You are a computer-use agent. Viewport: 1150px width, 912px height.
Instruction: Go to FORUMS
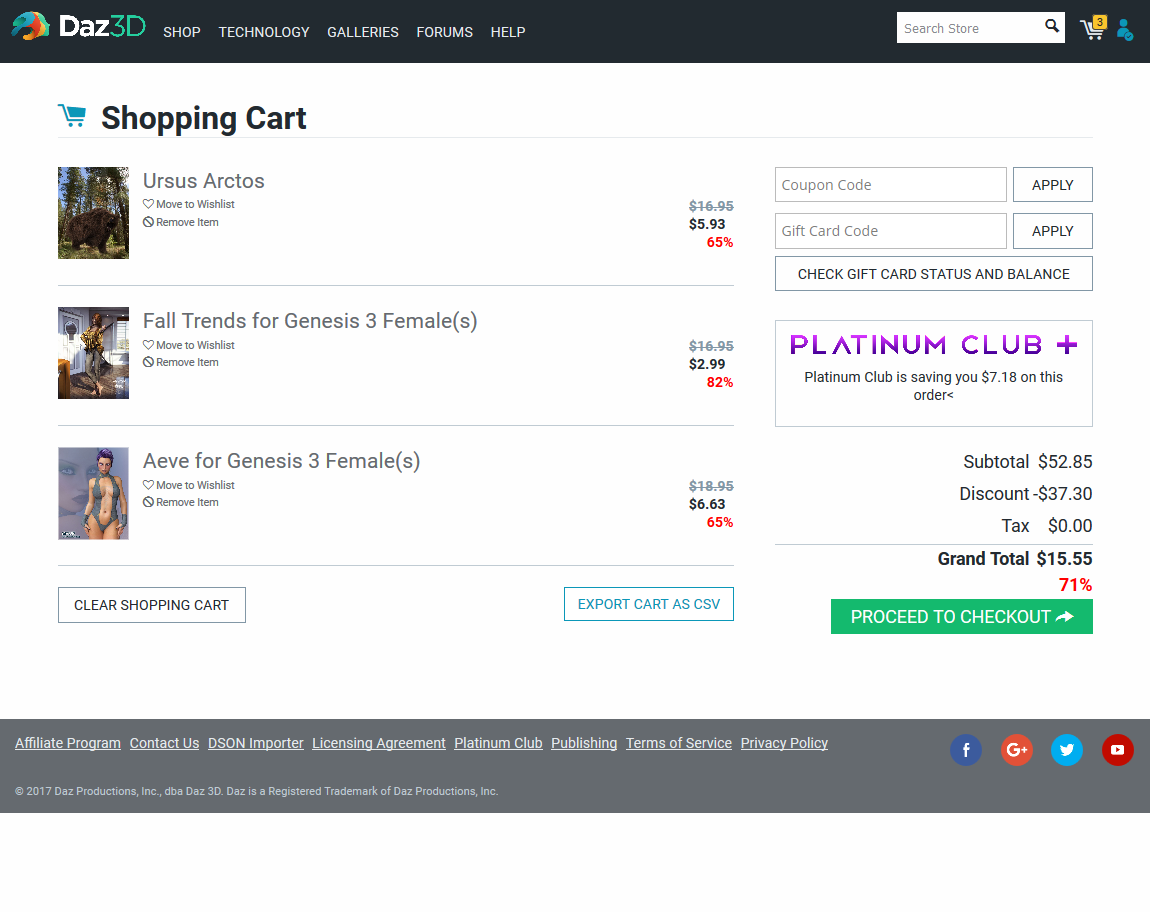(x=444, y=32)
